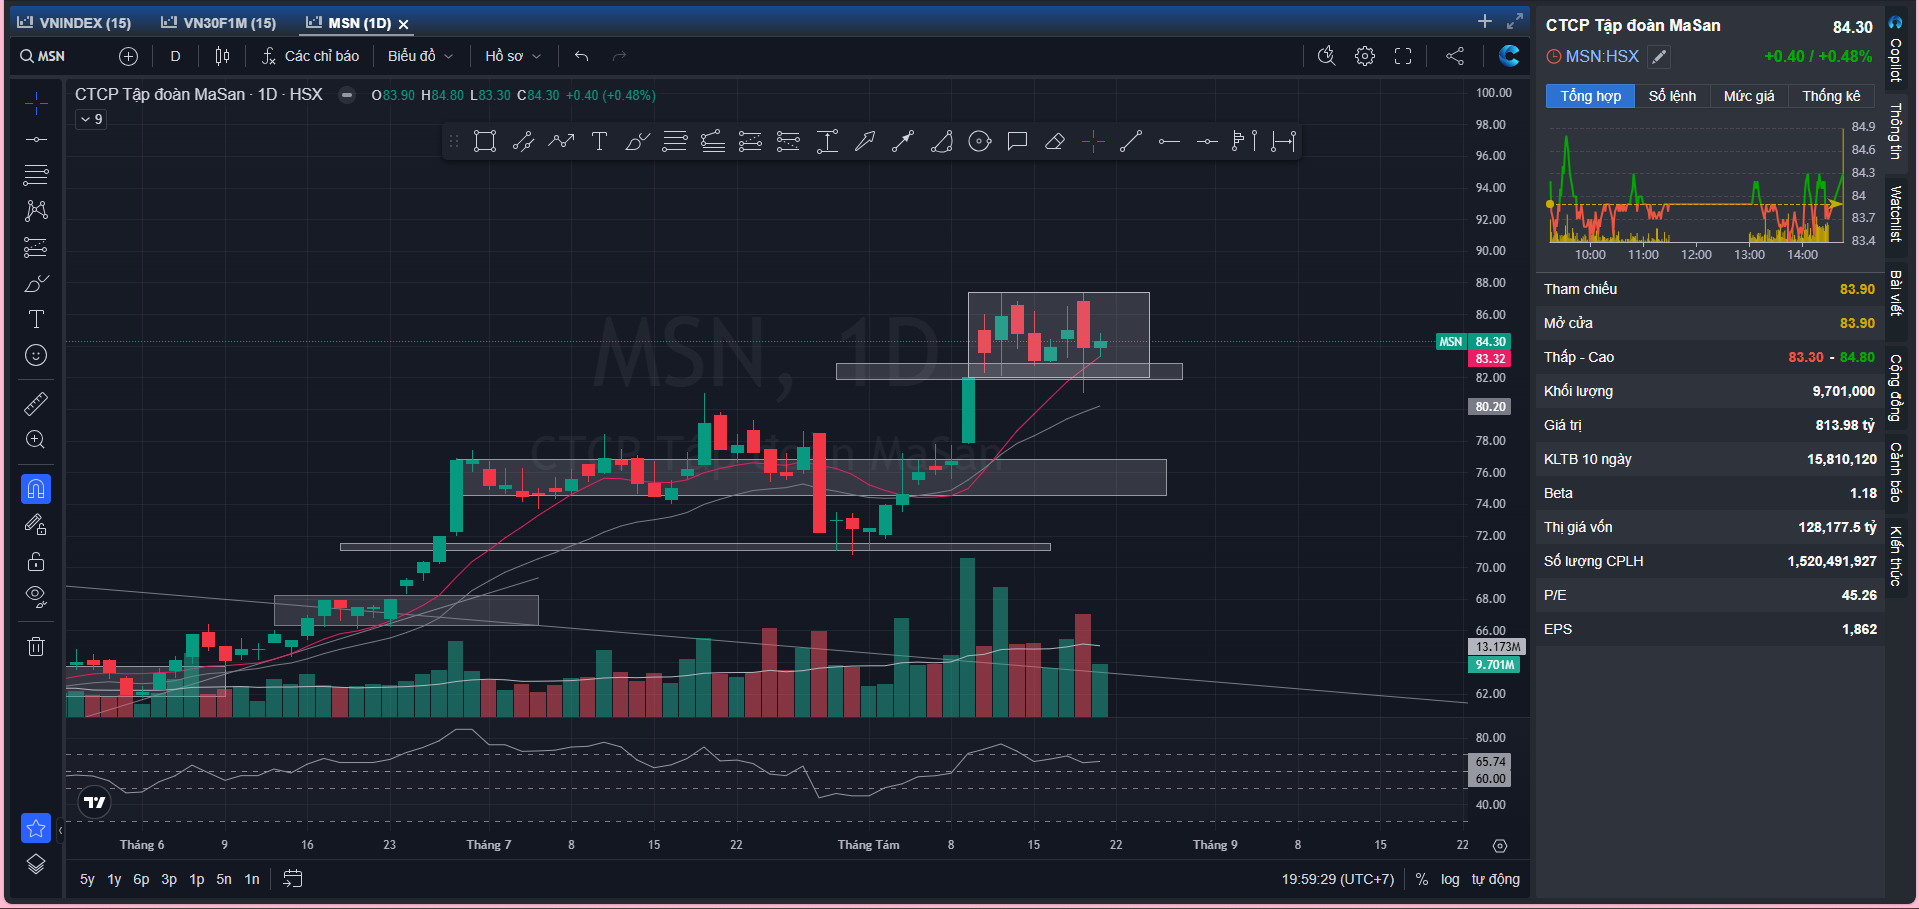Choose the callout comment bubble tool

[x=1017, y=142]
